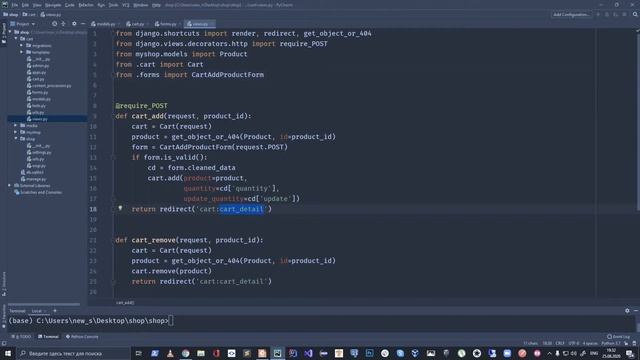Open the Python Console tool window

pos(82,337)
